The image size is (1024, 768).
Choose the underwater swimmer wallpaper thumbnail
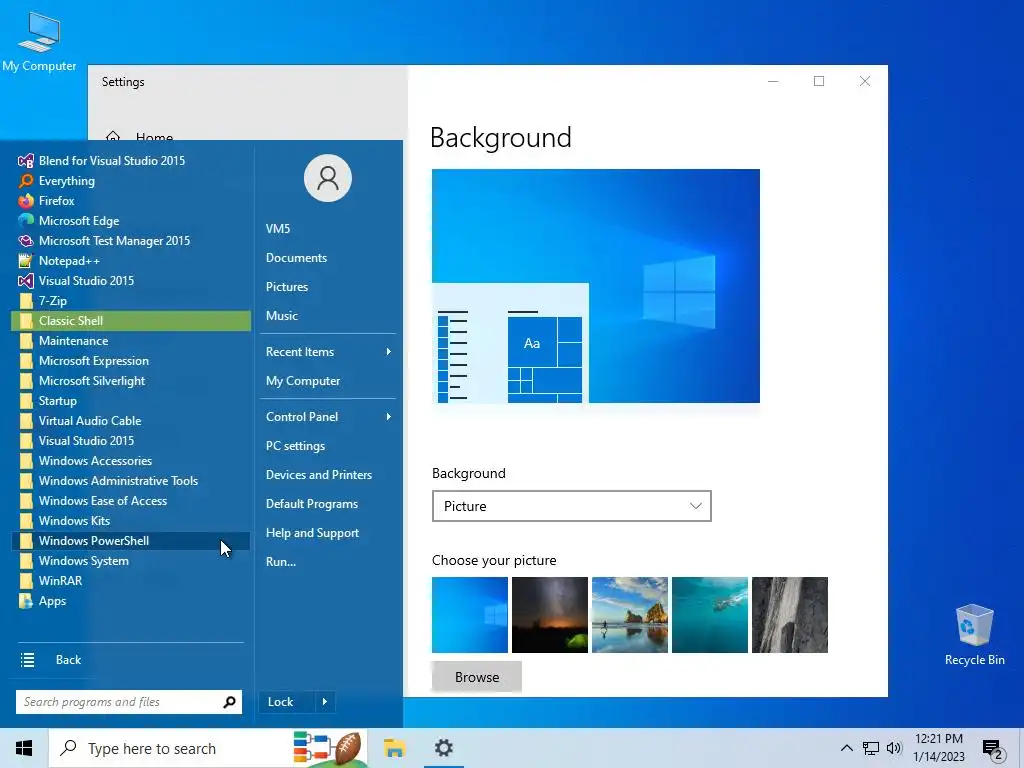pyautogui.click(x=710, y=615)
